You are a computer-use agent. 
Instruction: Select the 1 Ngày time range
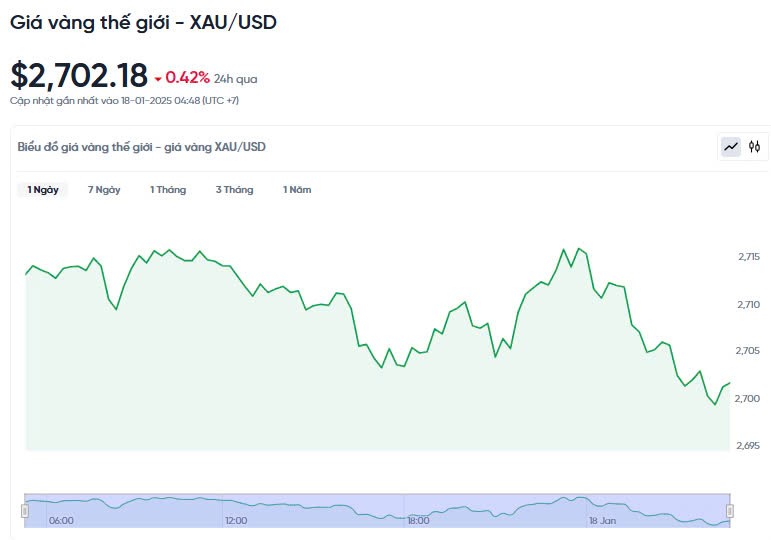(43, 190)
